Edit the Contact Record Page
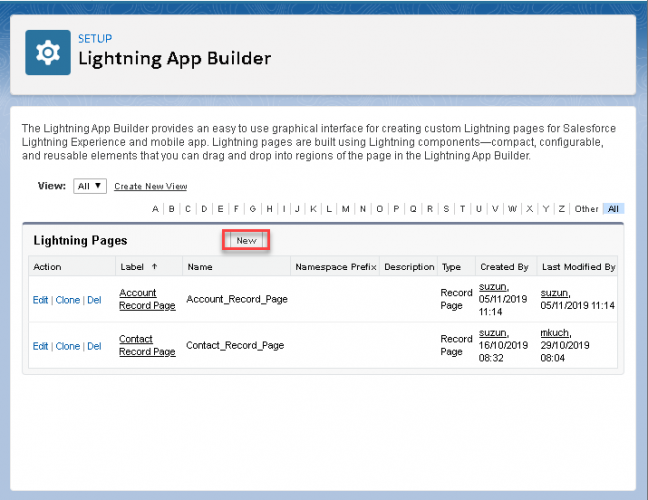The width and height of the screenshot is (648, 500). [40, 346]
